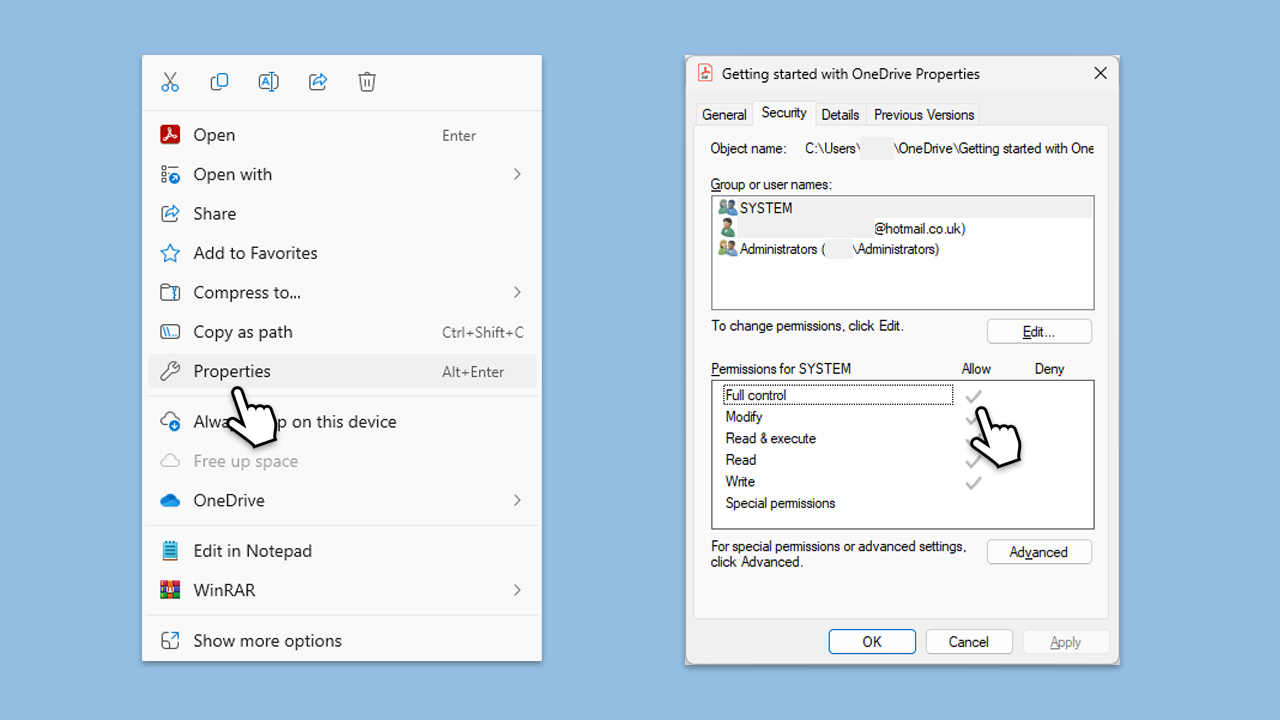
Task: Select Show more options
Action: [342, 641]
